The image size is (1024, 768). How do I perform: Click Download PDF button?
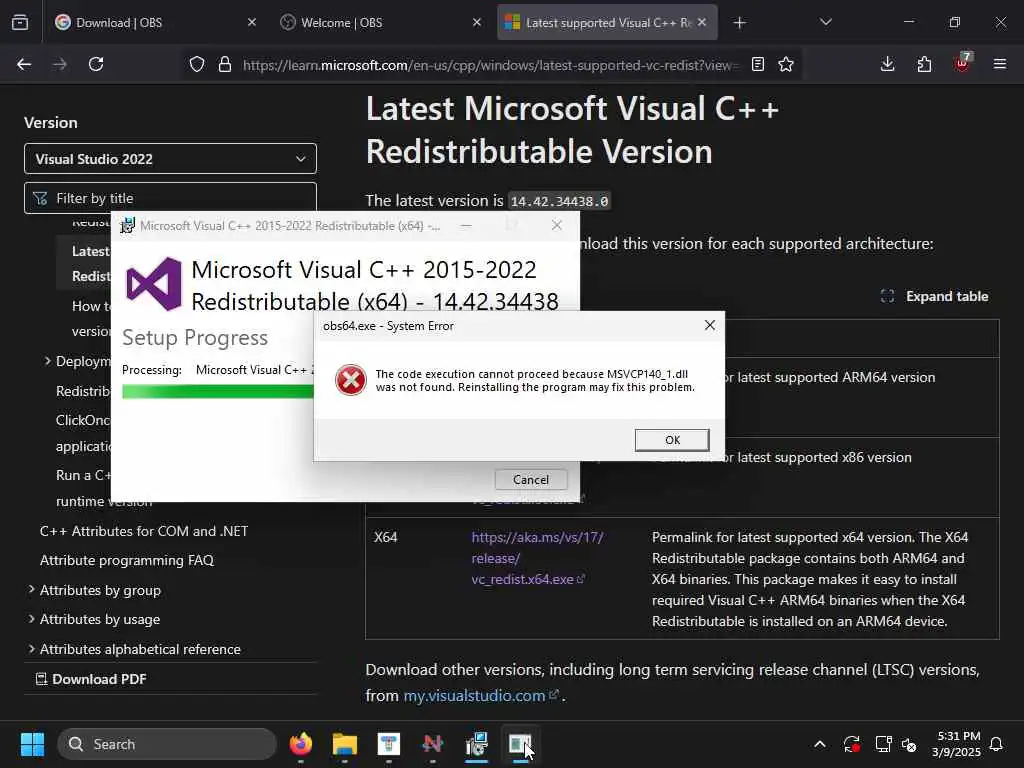91,679
